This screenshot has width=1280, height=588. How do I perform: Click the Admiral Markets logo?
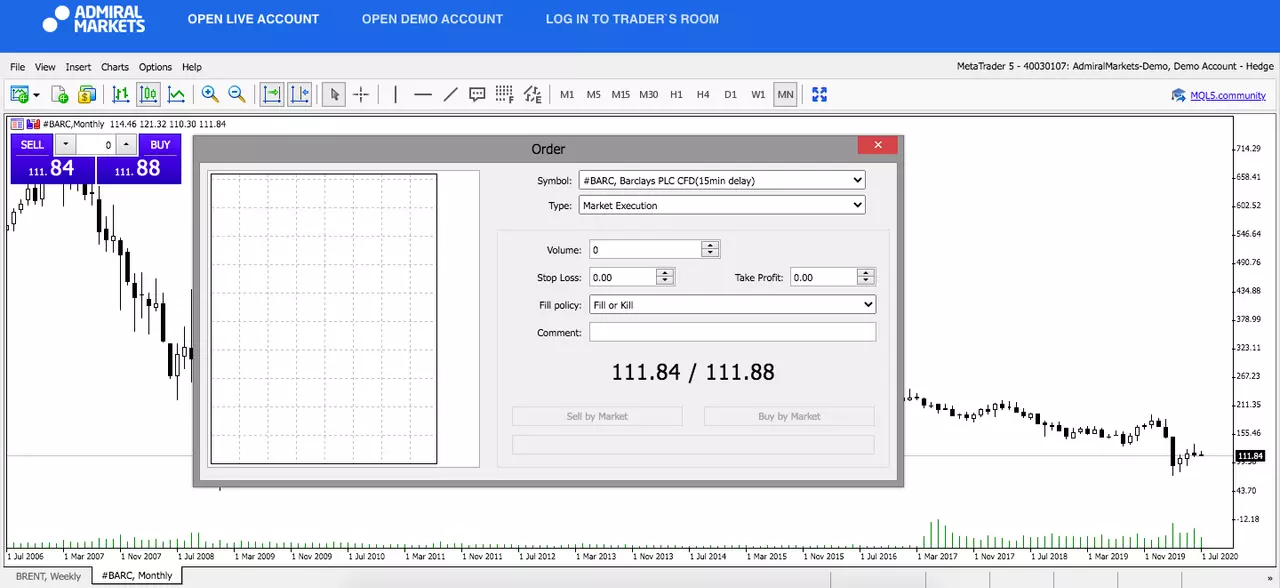95,19
